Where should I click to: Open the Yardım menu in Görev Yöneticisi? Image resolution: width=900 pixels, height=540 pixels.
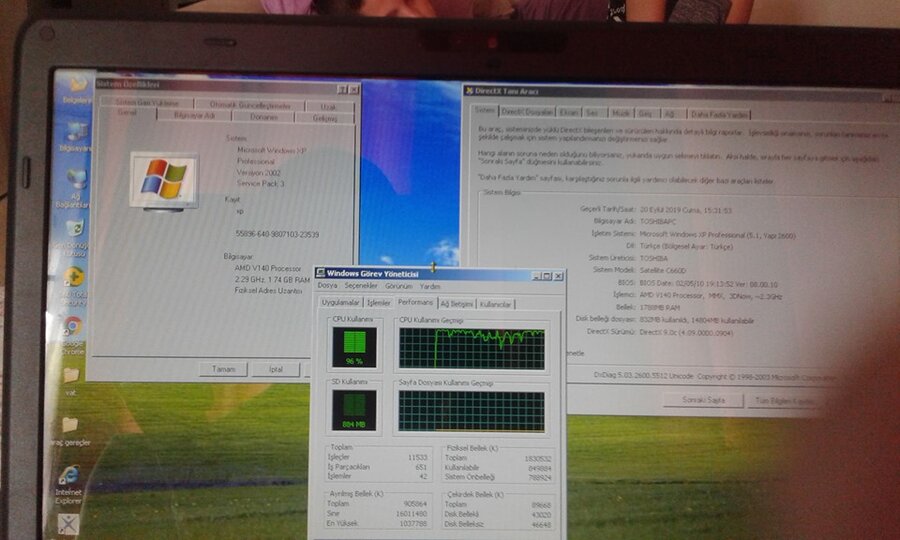tap(429, 286)
